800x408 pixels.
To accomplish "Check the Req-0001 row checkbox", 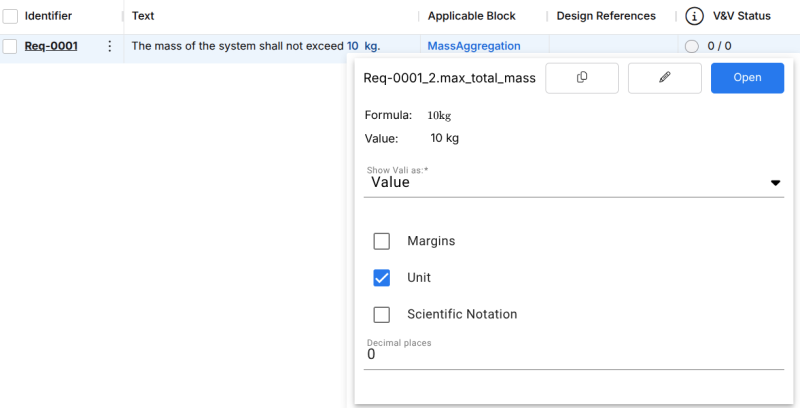I will [x=10, y=46].
